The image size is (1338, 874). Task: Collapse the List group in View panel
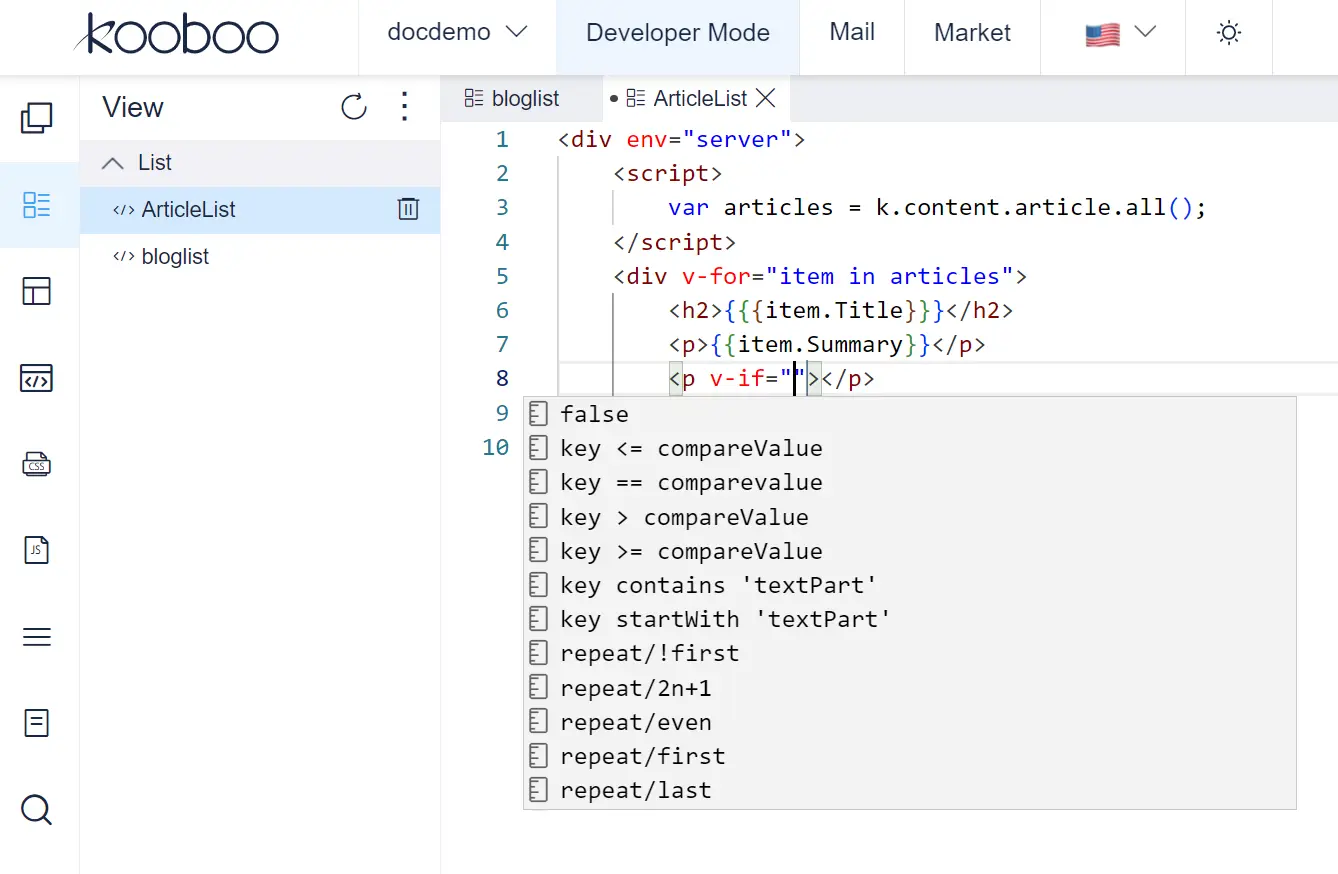click(114, 163)
